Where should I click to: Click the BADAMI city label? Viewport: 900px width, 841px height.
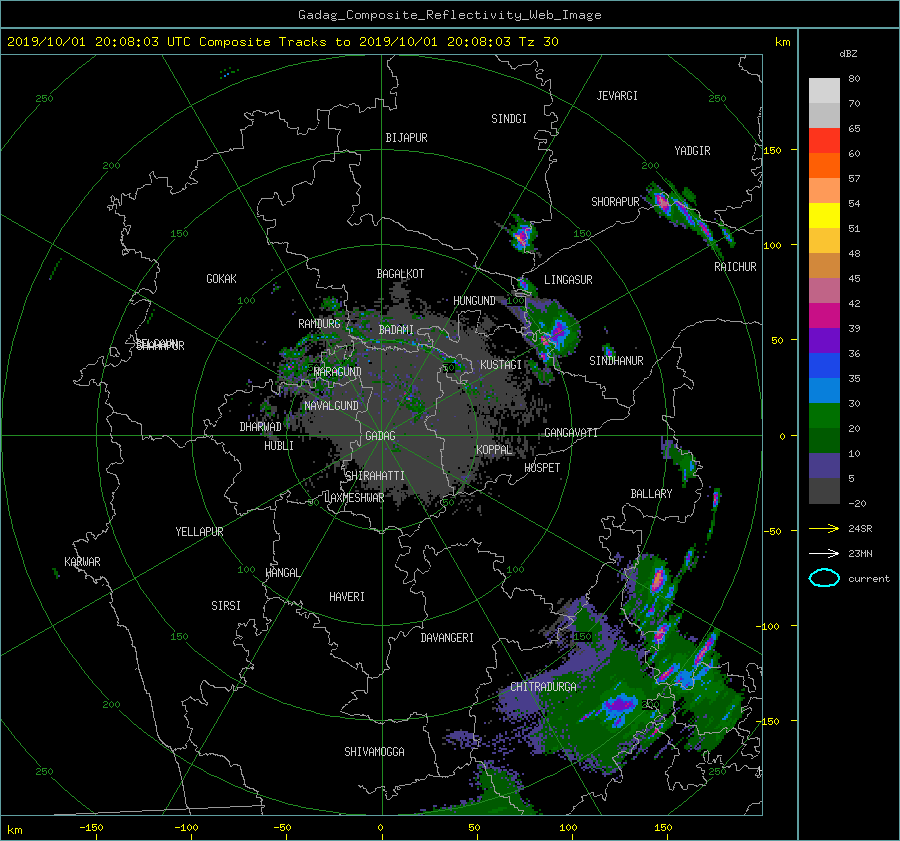tap(396, 330)
